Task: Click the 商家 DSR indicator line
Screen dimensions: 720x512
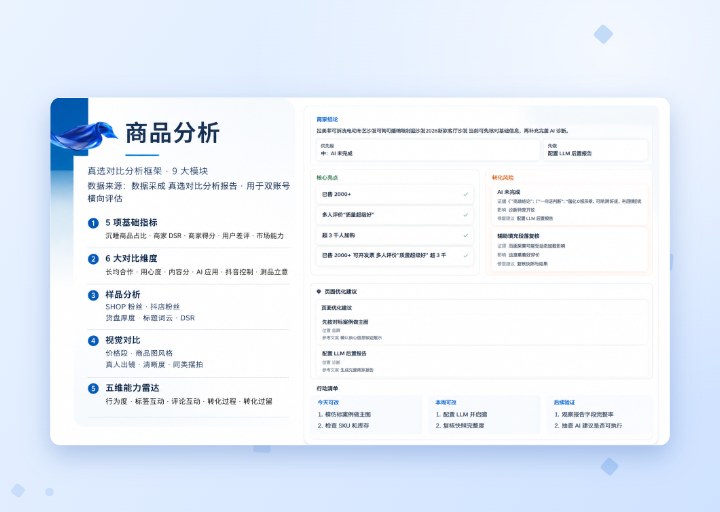Action: pos(195,236)
